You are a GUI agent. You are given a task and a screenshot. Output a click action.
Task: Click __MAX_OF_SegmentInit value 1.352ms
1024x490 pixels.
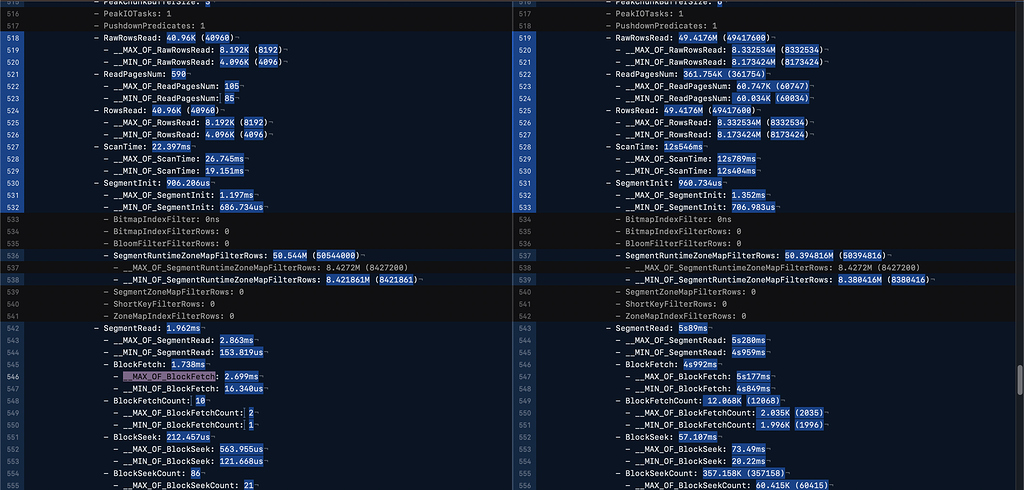748,195
